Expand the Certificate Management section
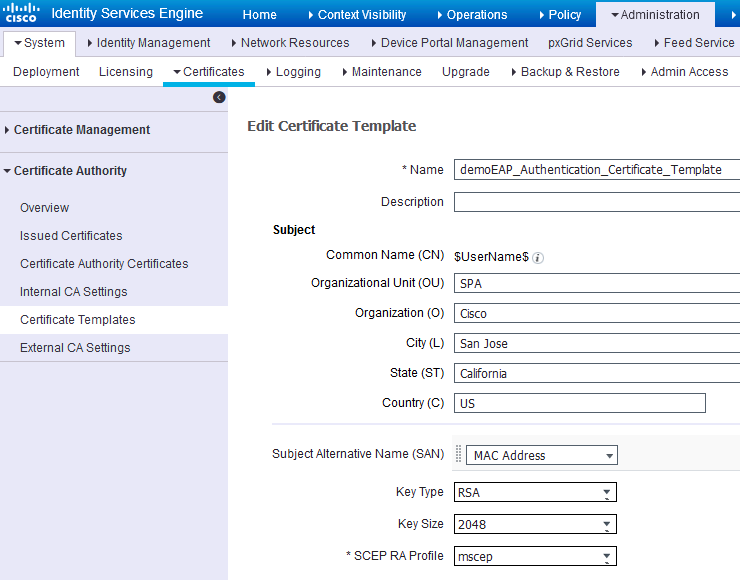The image size is (740, 580). [x=77, y=130]
